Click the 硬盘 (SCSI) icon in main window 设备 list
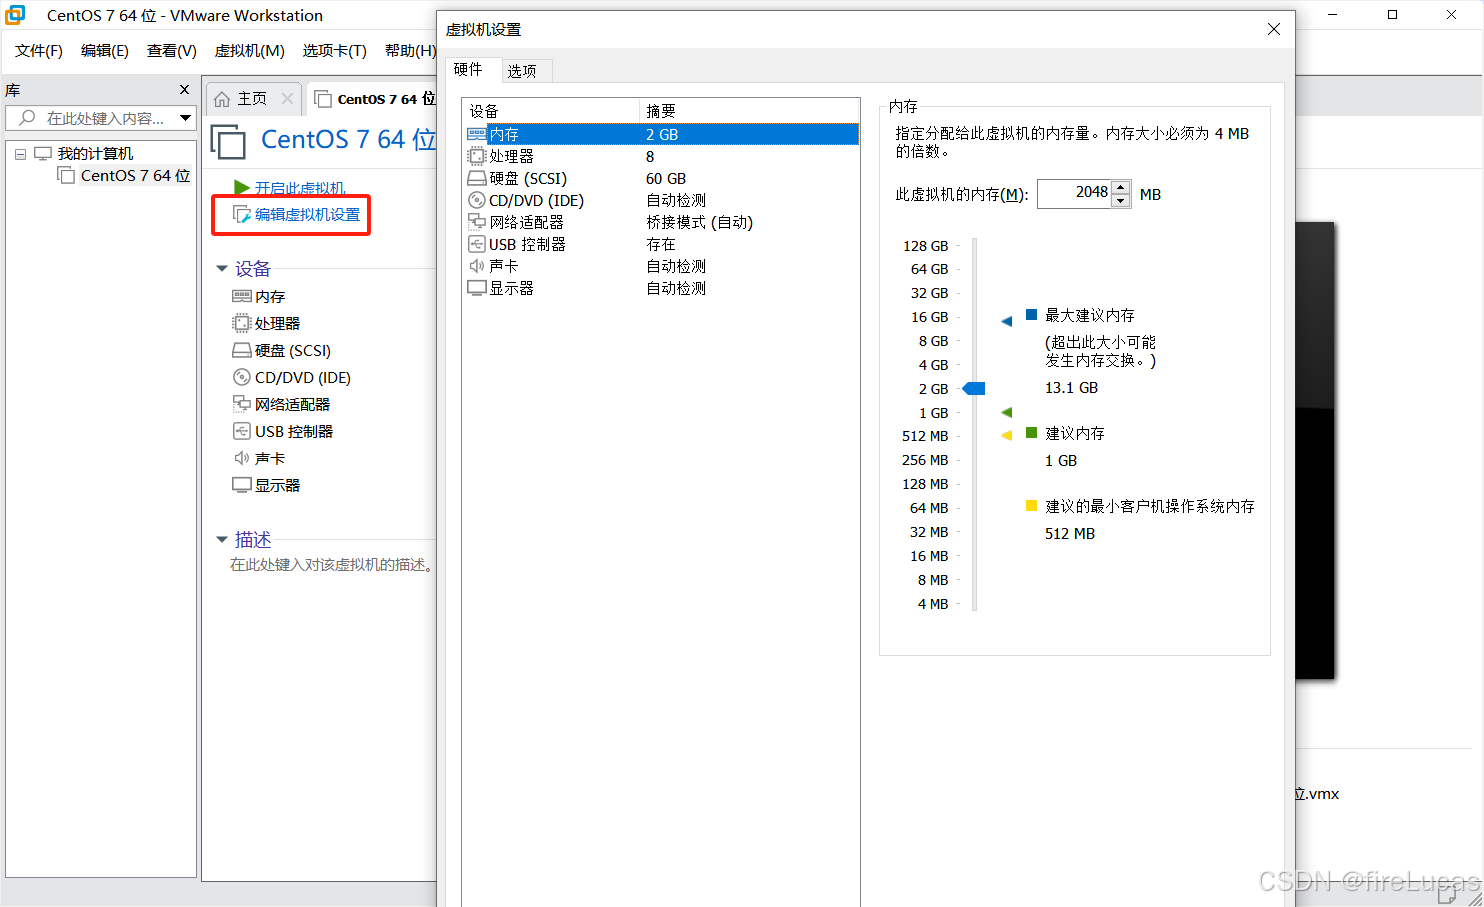The image size is (1484, 907). [241, 350]
